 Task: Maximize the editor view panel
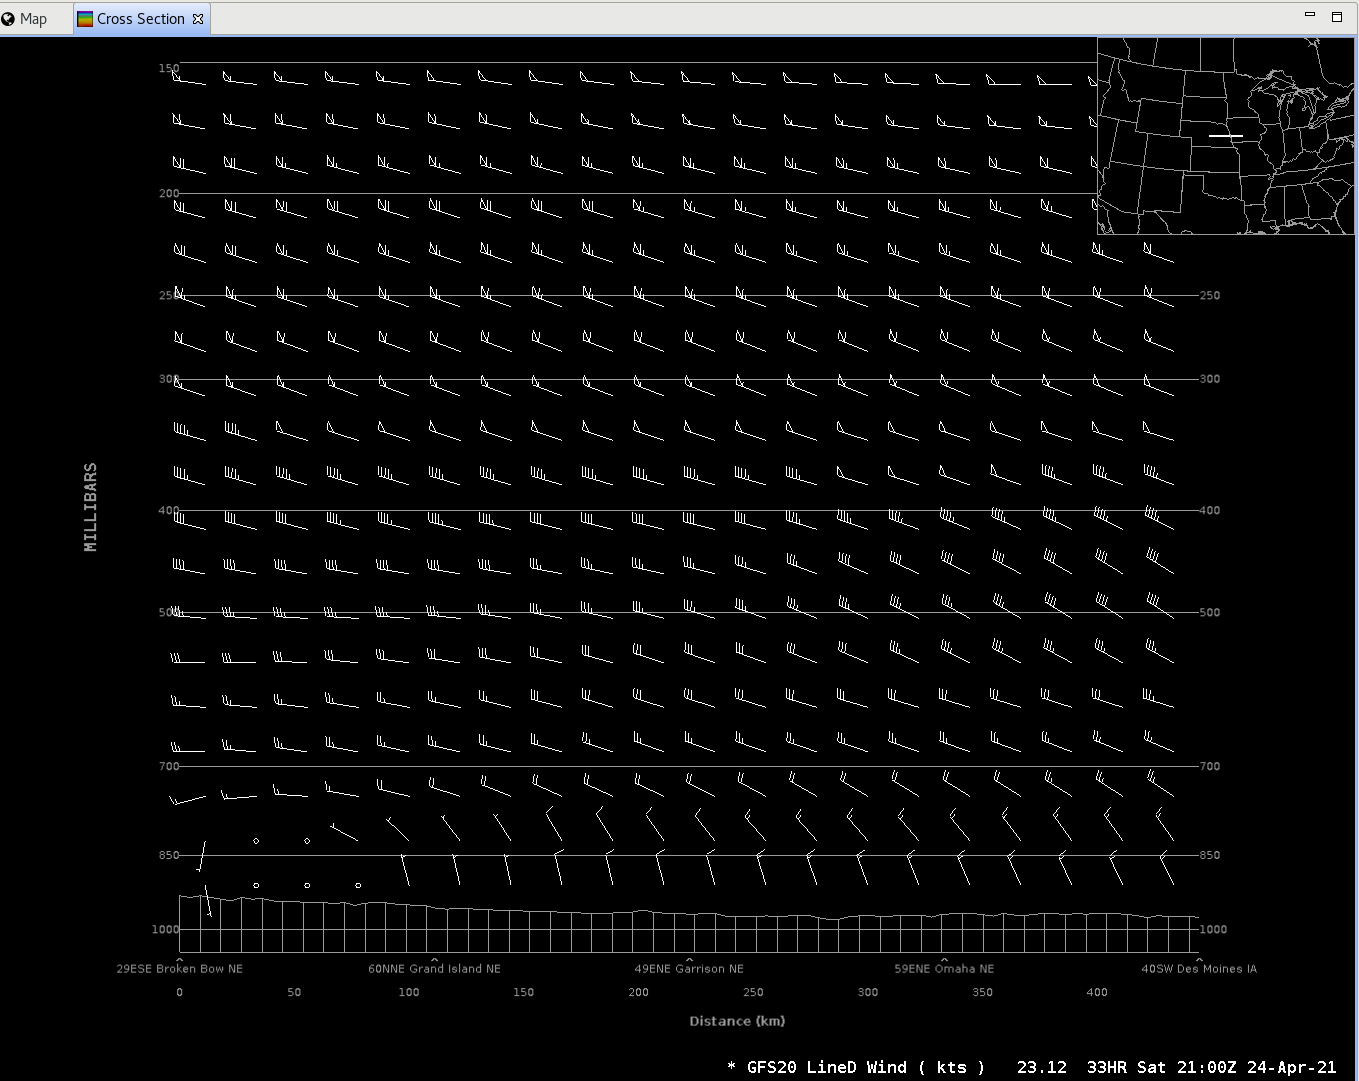tap(1336, 16)
